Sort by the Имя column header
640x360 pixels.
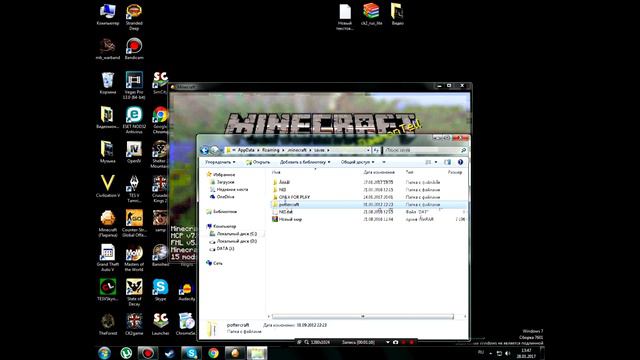point(276,172)
